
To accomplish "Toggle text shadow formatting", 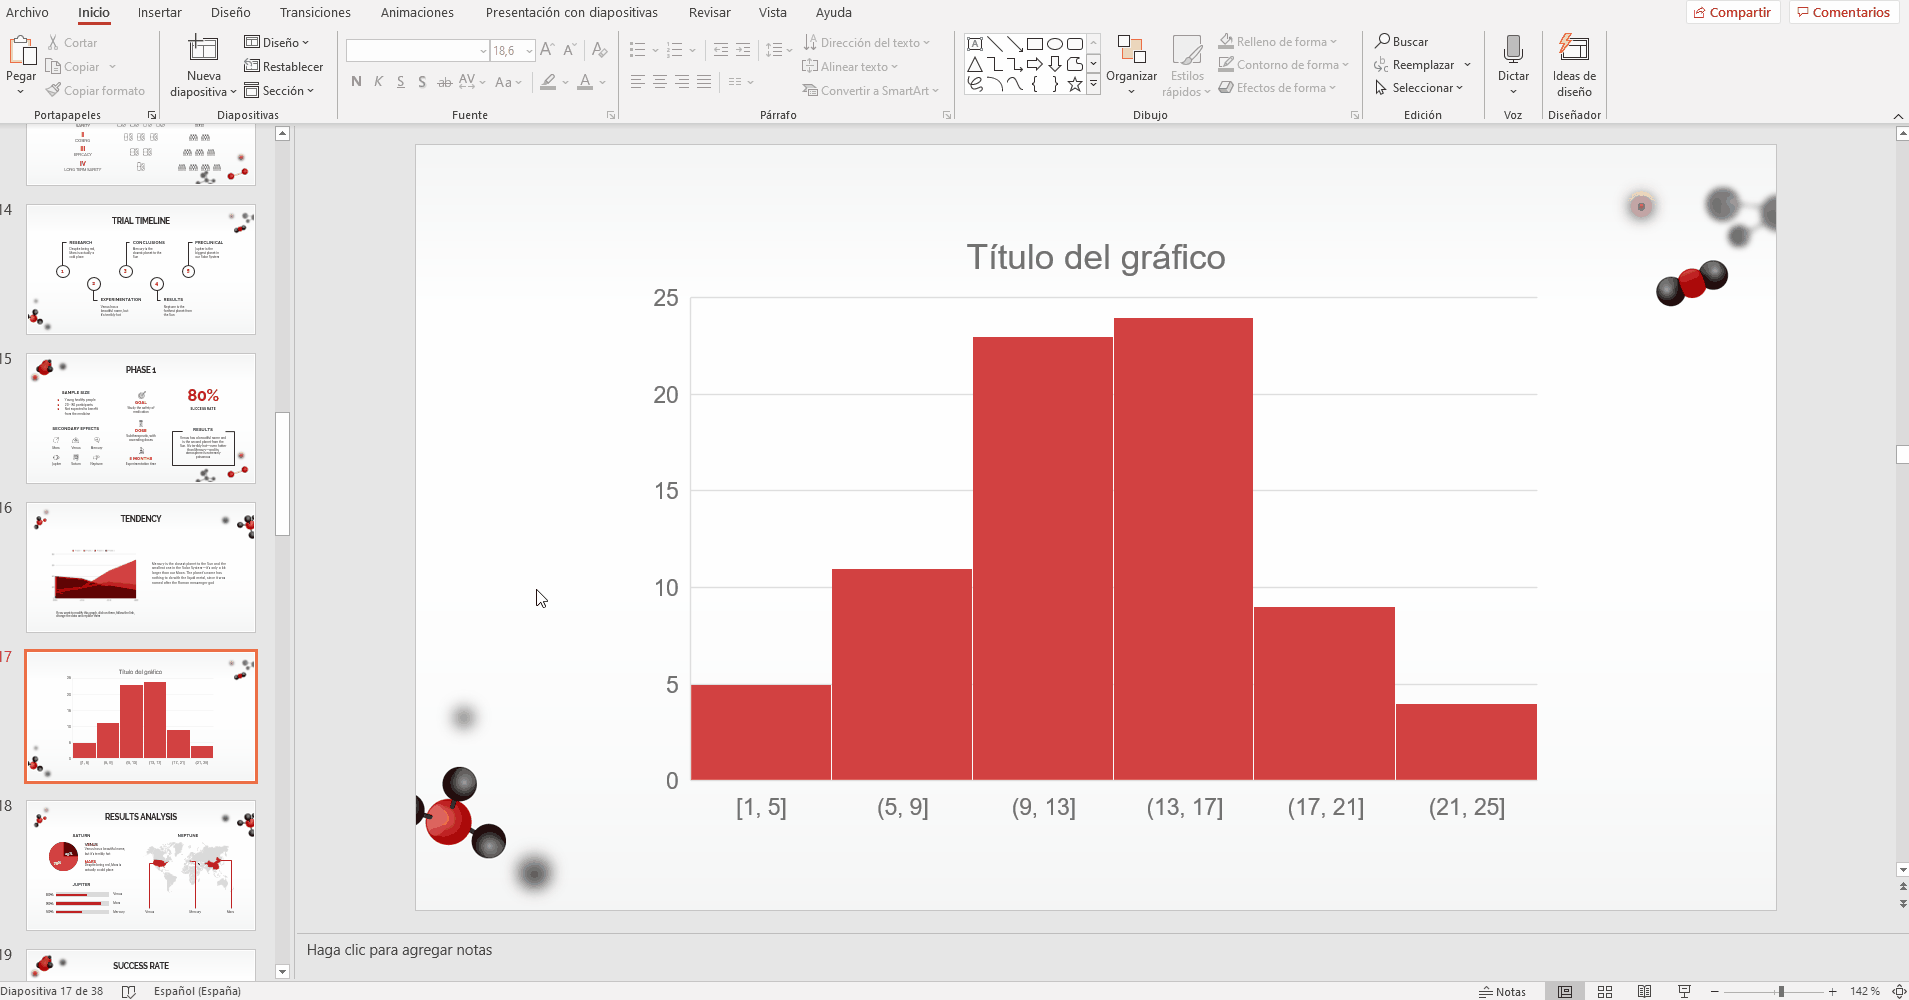I will pos(422,82).
